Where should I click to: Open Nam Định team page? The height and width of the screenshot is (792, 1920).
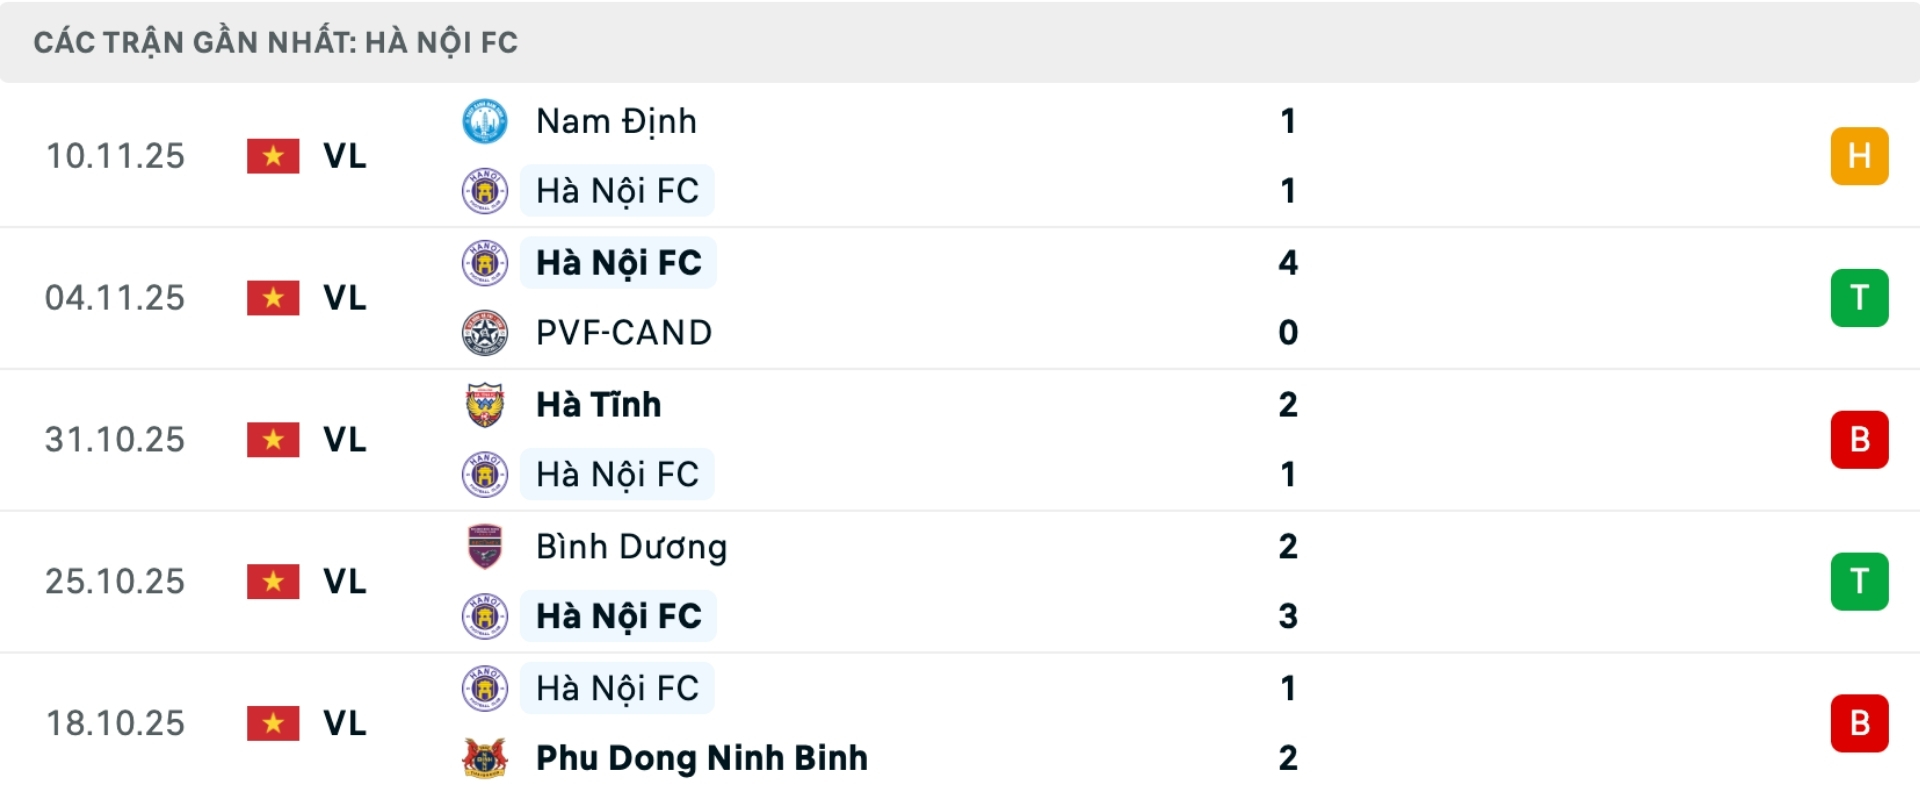point(616,120)
